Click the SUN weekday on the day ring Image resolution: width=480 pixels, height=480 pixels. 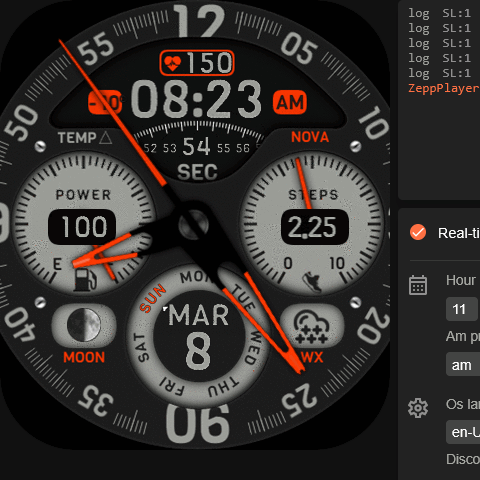(x=152, y=298)
